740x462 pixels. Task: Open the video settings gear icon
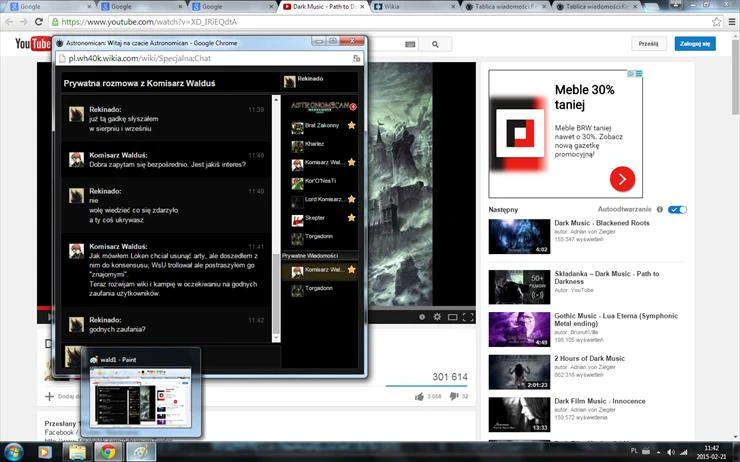pos(437,317)
